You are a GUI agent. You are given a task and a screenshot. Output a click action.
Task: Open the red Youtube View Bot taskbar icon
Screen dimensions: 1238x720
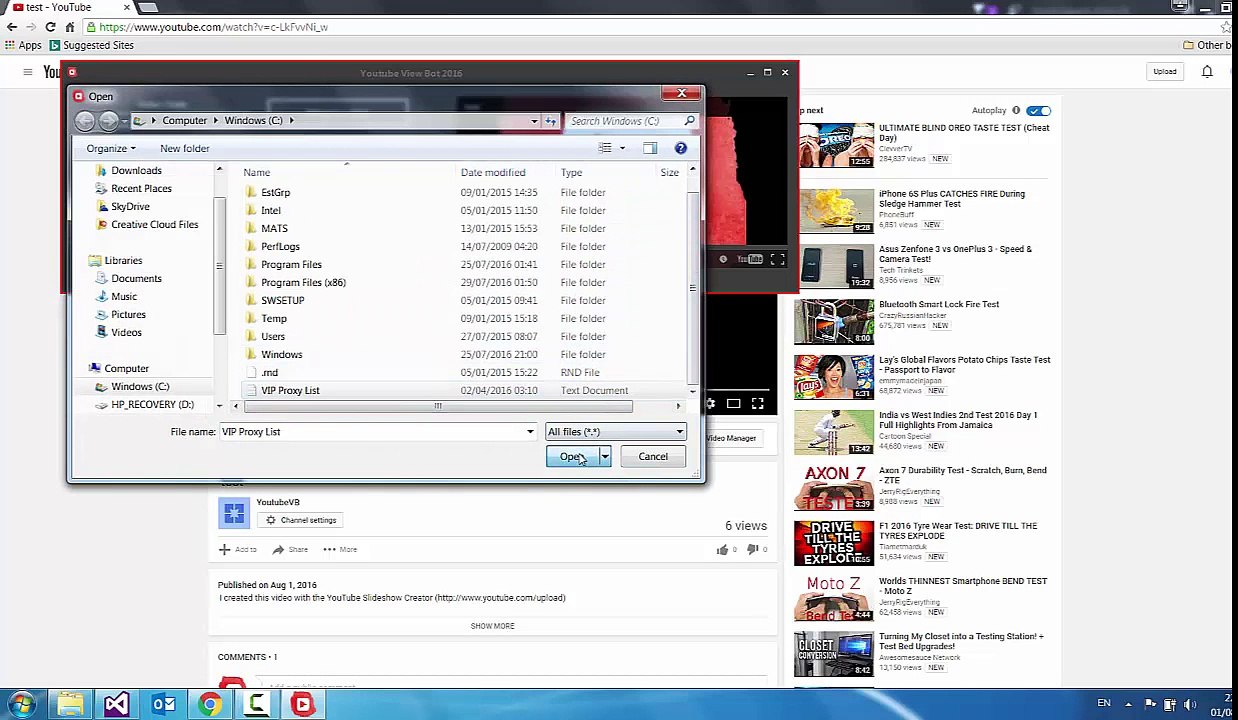(x=302, y=705)
